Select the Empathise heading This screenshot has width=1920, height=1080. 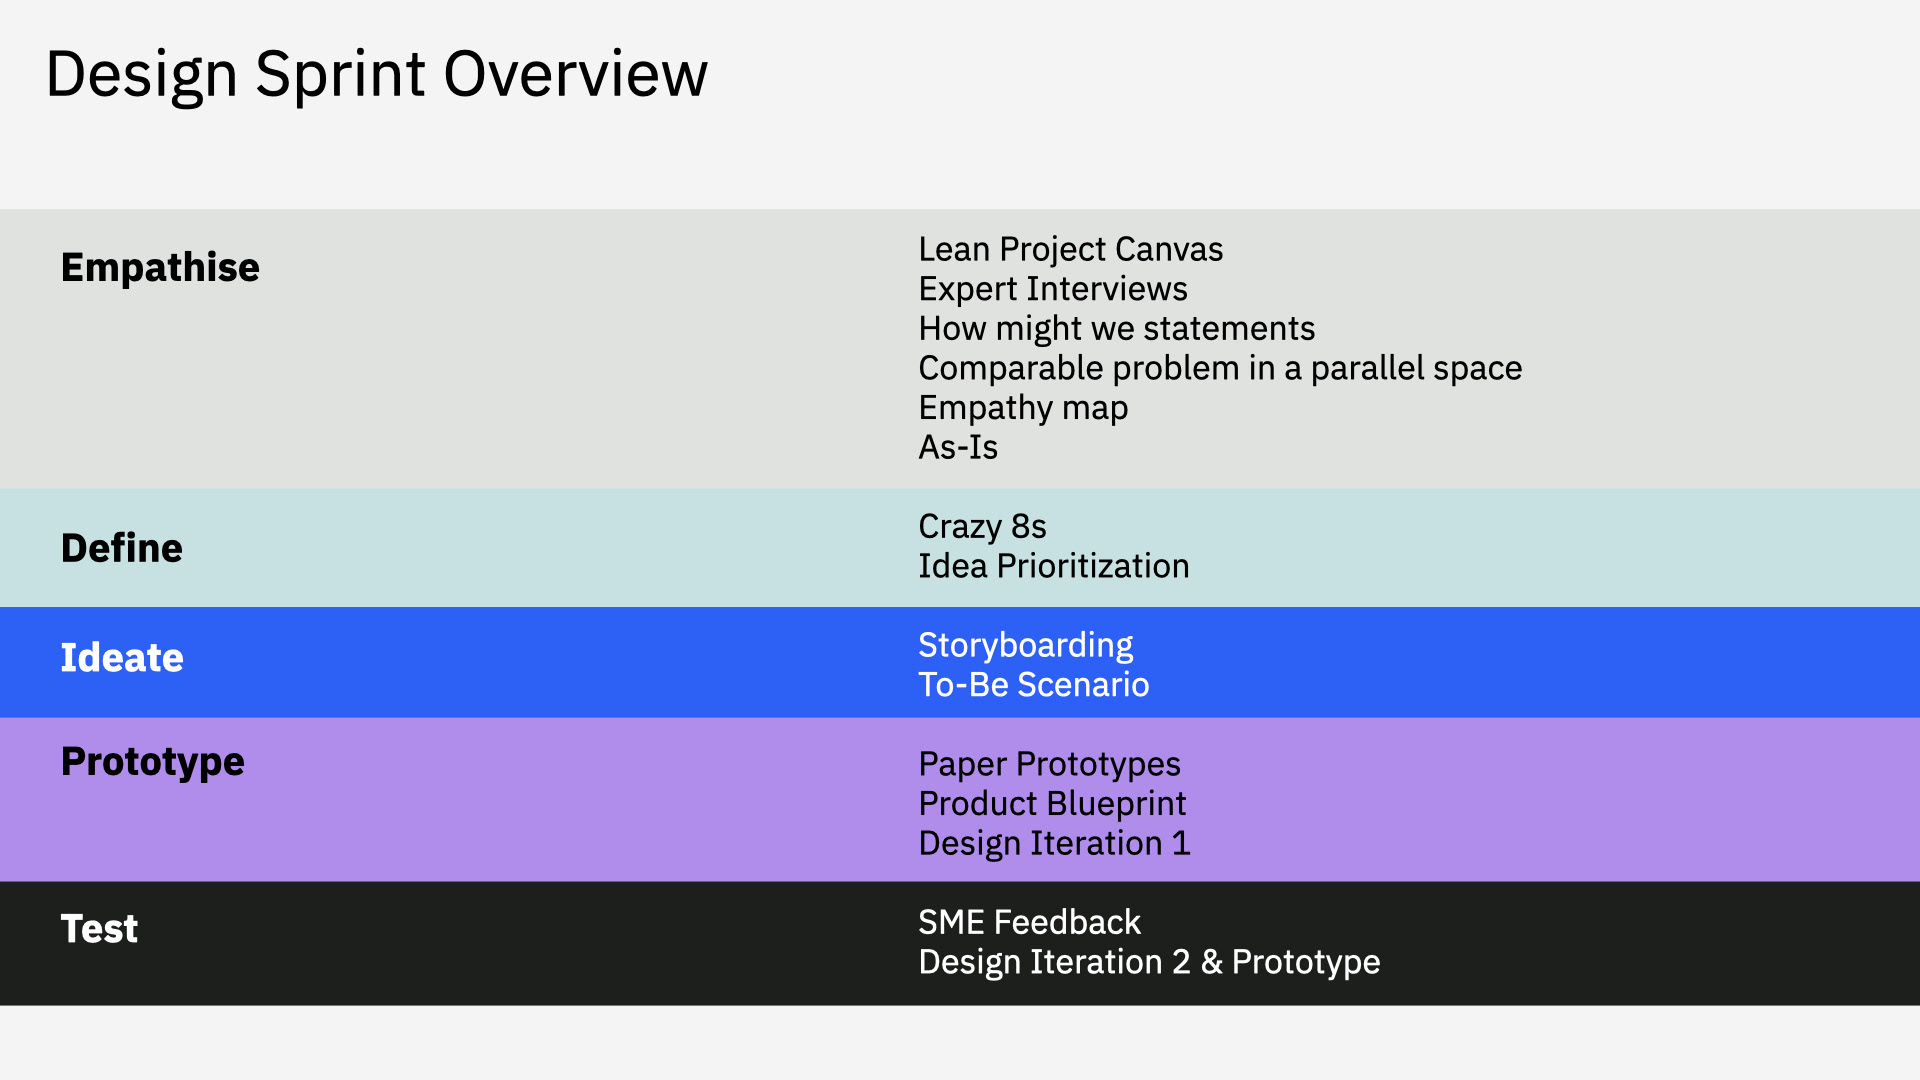[x=160, y=268]
